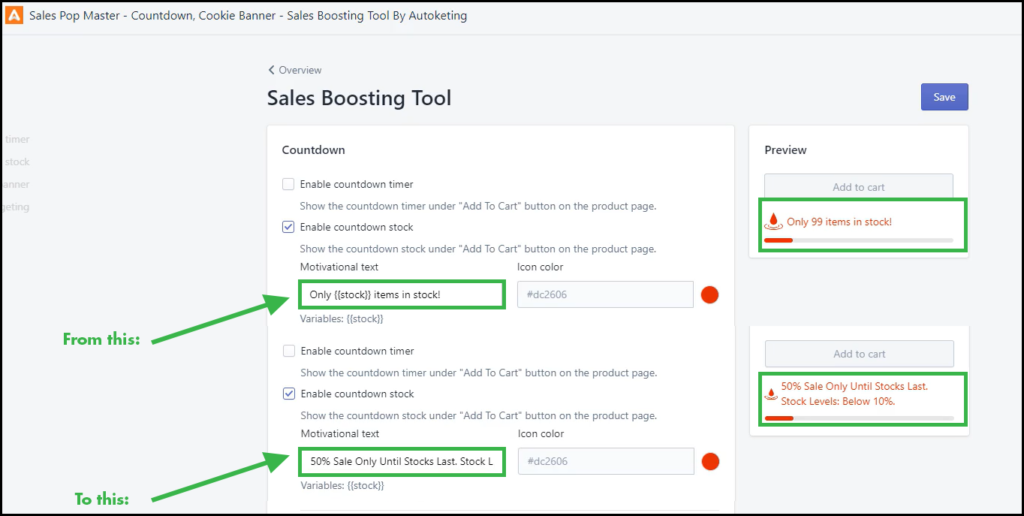Viewport: 1024px width, 516px height.
Task: Click water drop icon beside '50% Sale' preview
Action: pyautogui.click(x=771, y=394)
